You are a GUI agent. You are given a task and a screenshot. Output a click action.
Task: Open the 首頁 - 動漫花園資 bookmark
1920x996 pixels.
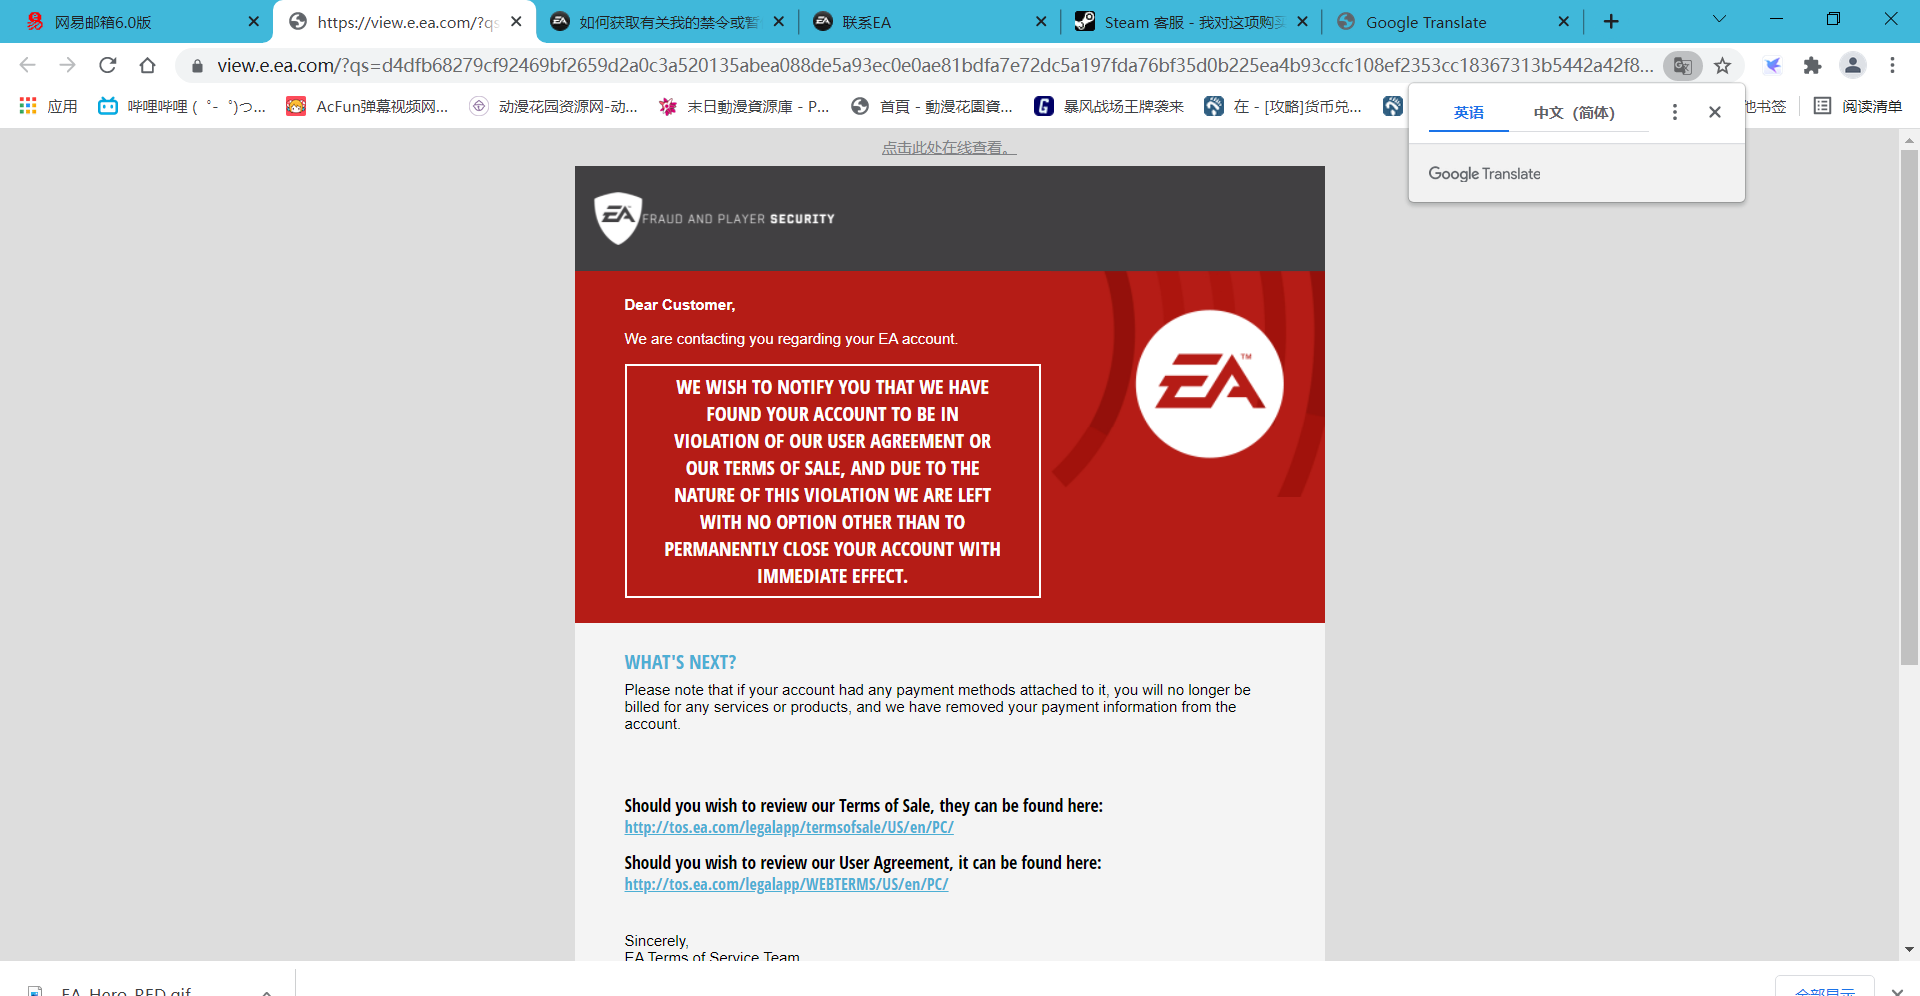click(x=931, y=106)
